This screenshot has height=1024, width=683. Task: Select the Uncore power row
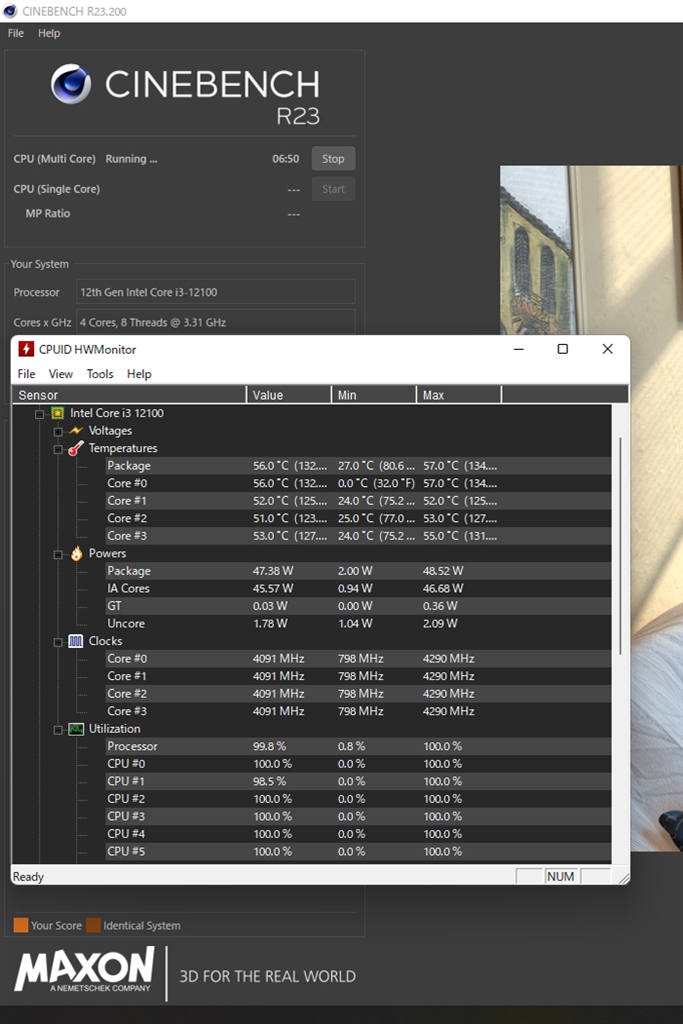[358, 624]
